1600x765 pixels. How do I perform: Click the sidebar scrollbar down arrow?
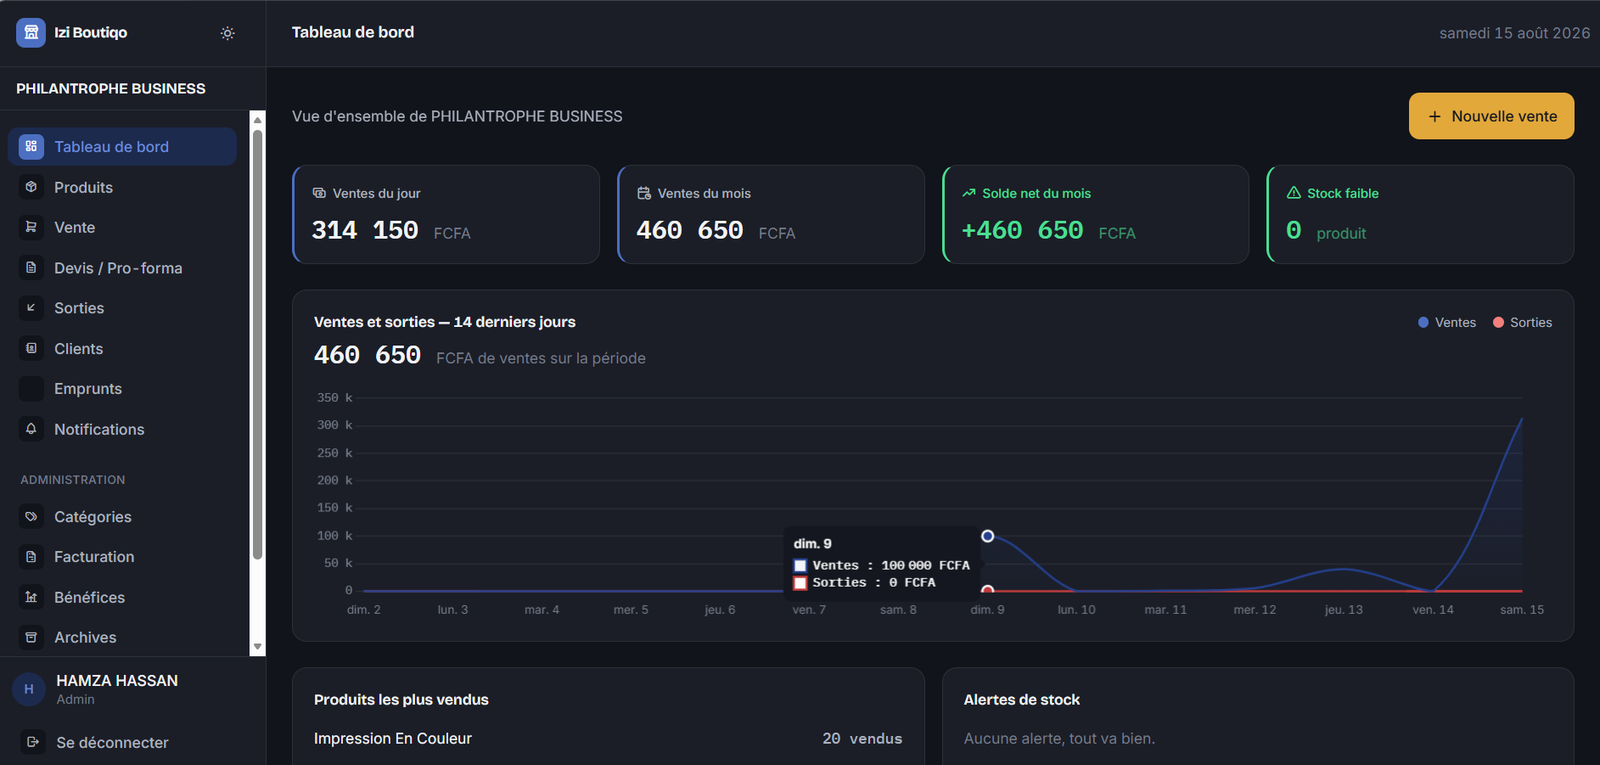click(257, 647)
